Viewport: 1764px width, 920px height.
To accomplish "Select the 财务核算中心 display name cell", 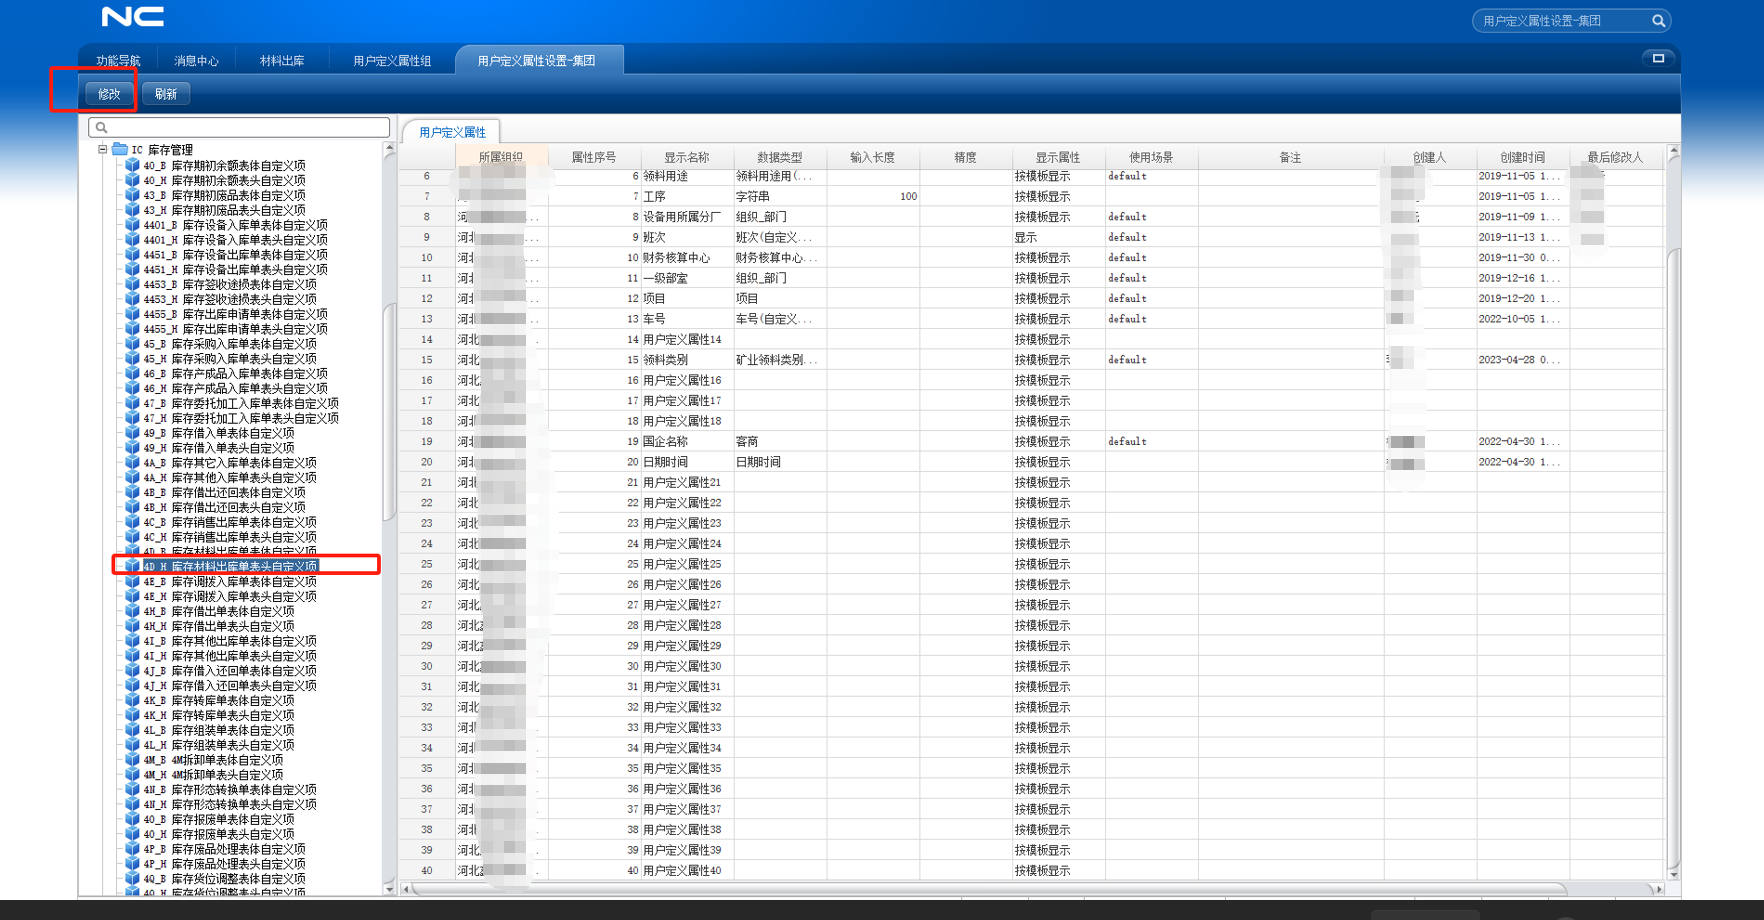I will pos(687,258).
